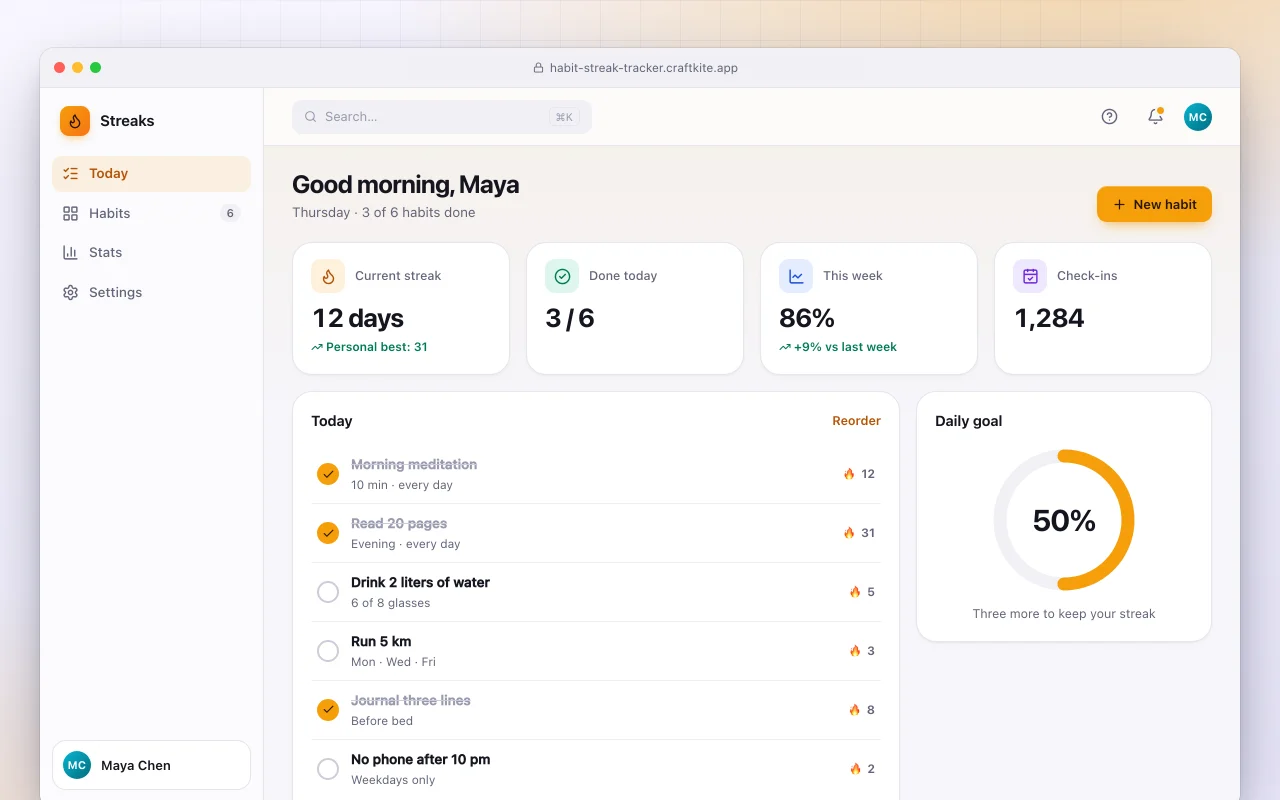The image size is (1280, 800).
Task: Mark Drink 2 liters of water done
Action: 328,592
